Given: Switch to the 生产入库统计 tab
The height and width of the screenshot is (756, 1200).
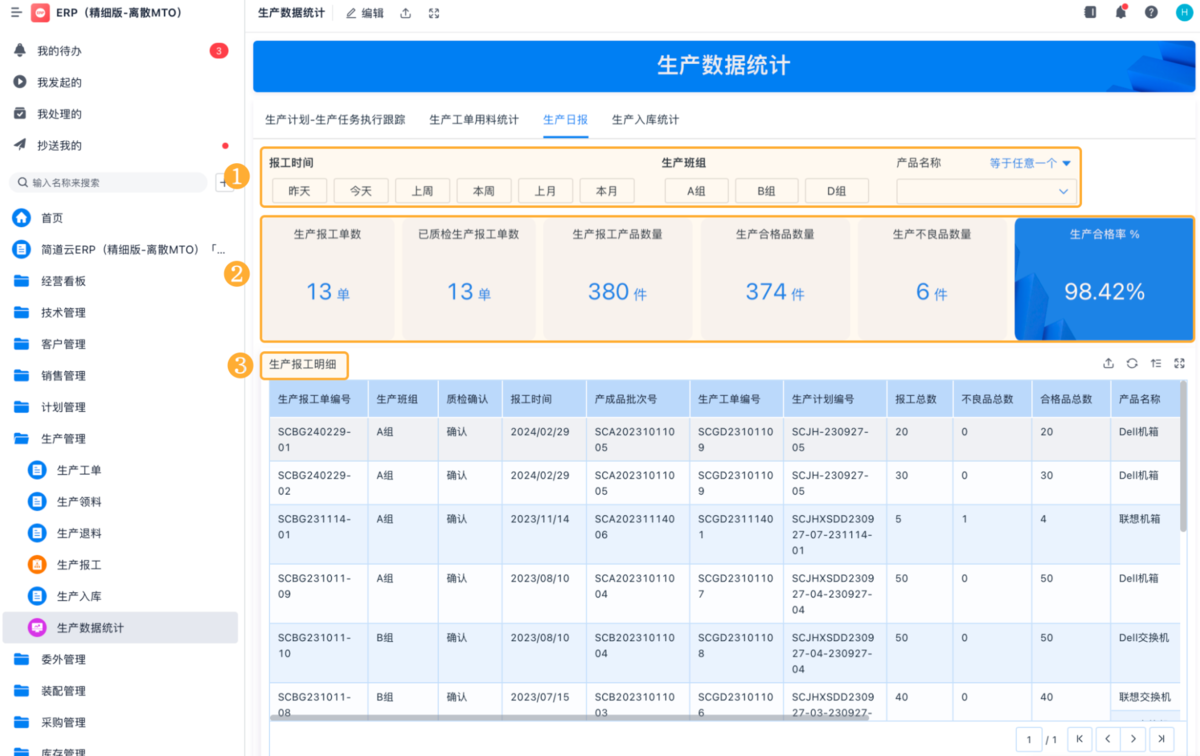Looking at the screenshot, I should tap(645, 120).
